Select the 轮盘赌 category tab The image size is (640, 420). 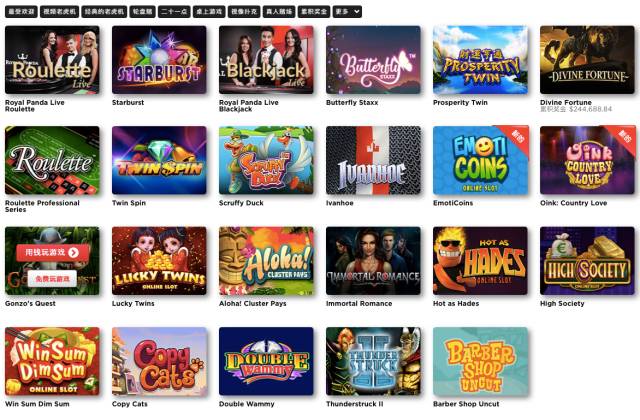[x=142, y=12]
